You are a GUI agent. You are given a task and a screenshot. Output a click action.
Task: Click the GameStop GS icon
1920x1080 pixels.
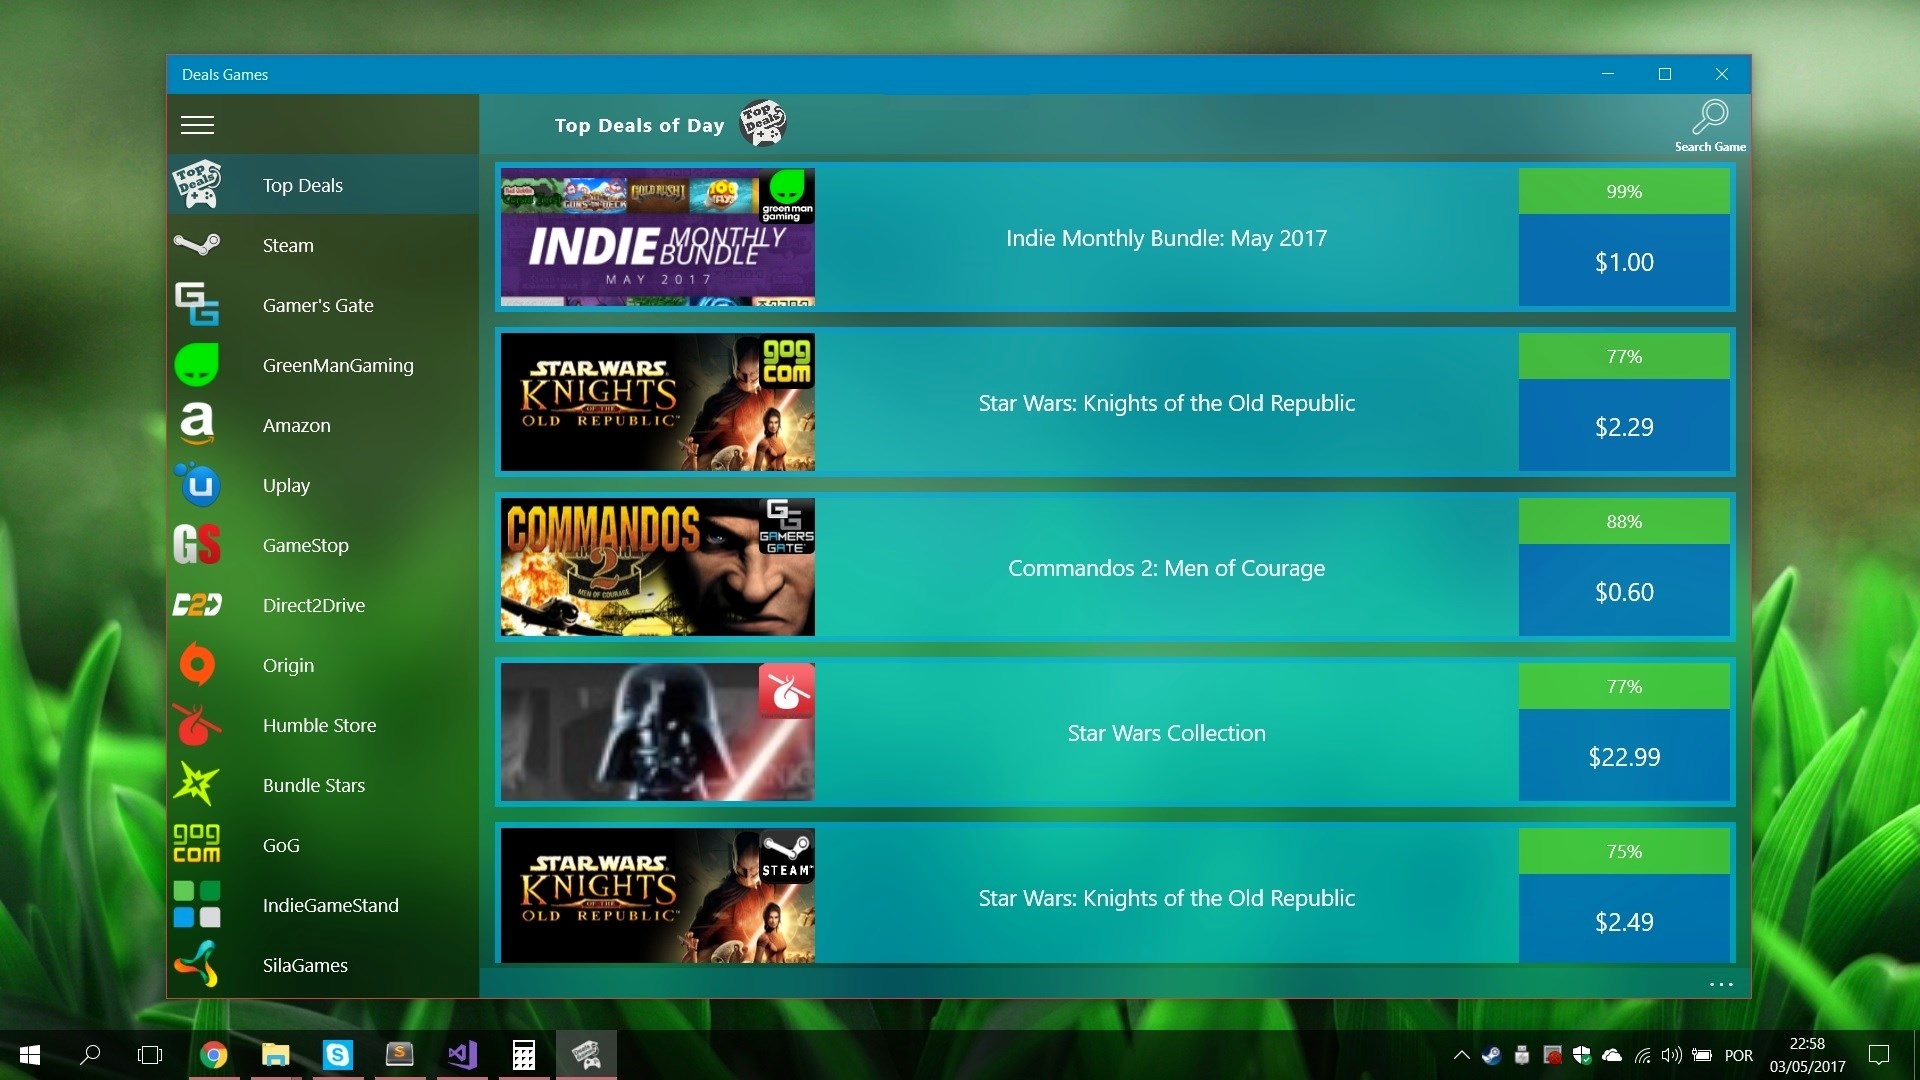tap(197, 545)
